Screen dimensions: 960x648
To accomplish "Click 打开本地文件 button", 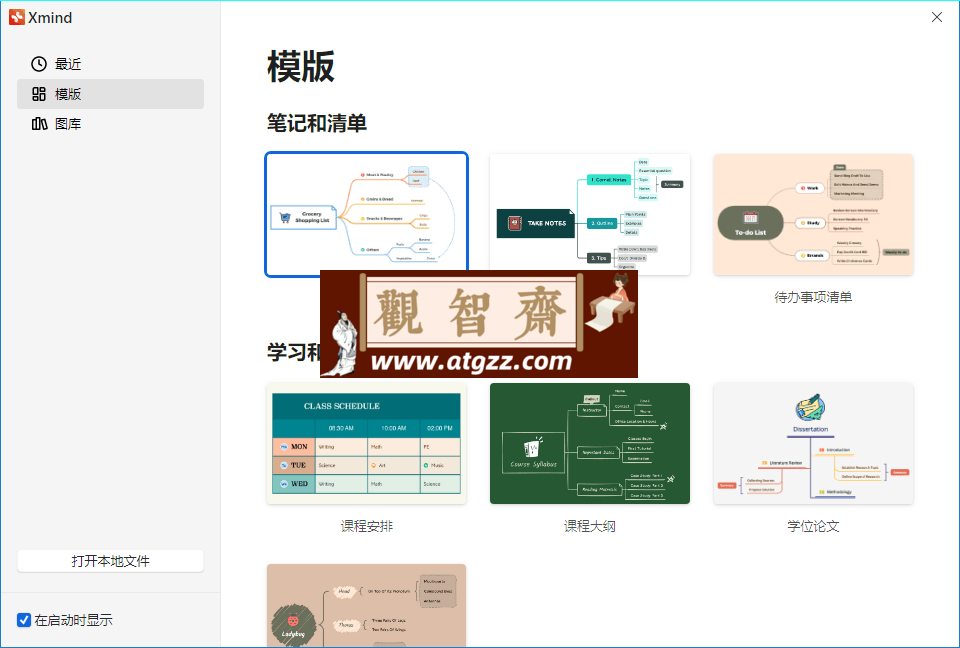I will [110, 561].
